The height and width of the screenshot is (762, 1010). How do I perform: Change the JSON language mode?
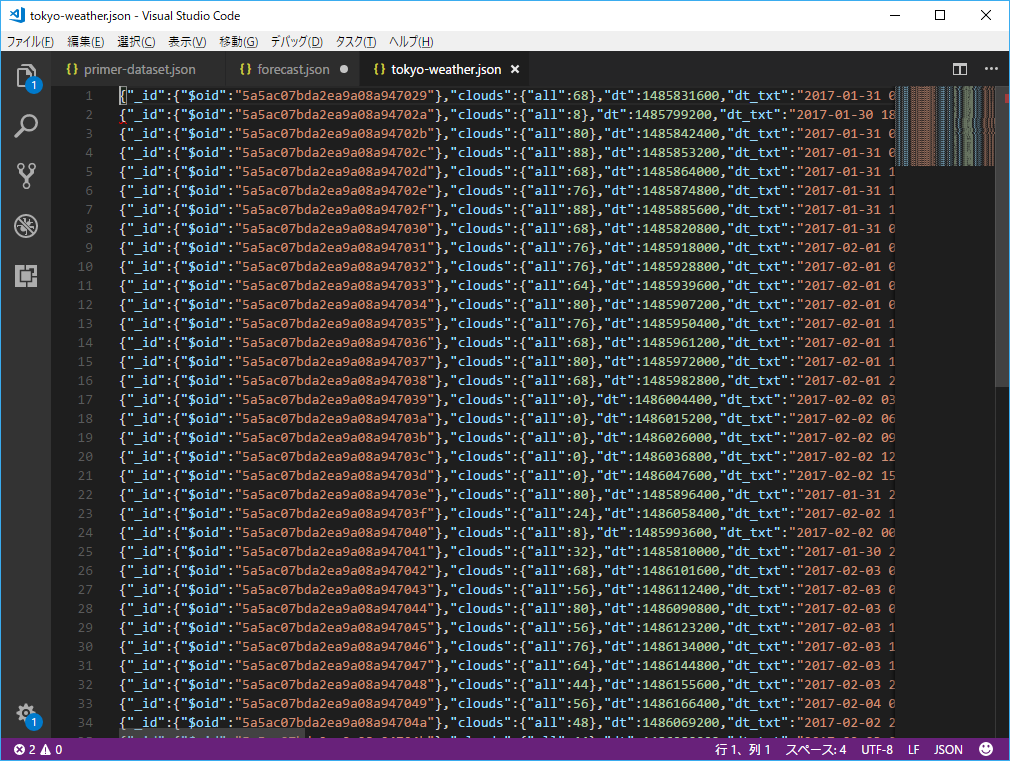point(948,749)
